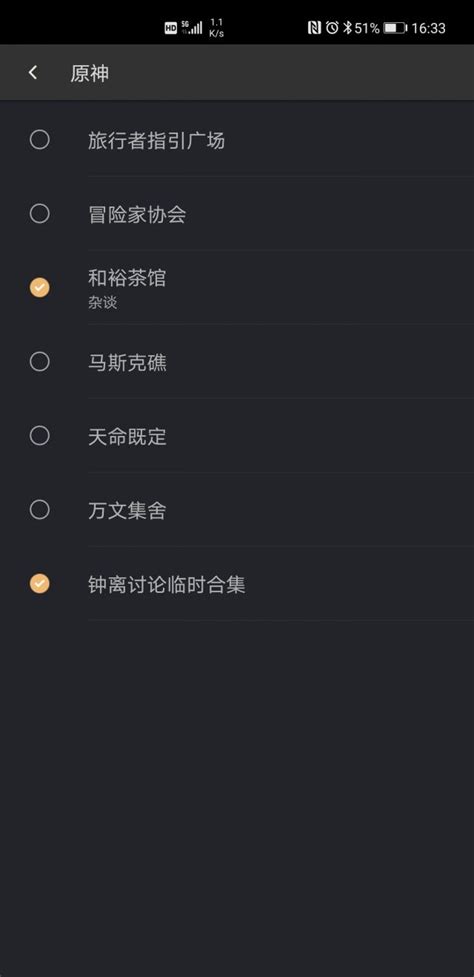Tap the 天命既定 label text

tap(127, 437)
